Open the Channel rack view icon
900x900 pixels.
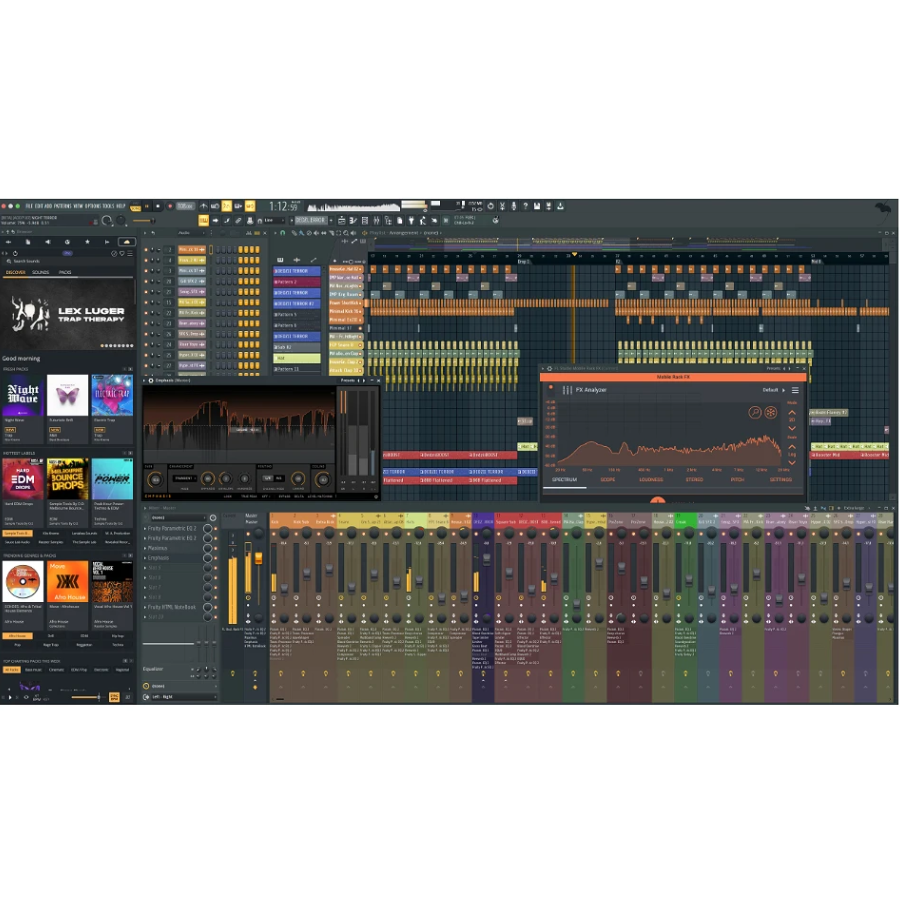[364, 220]
